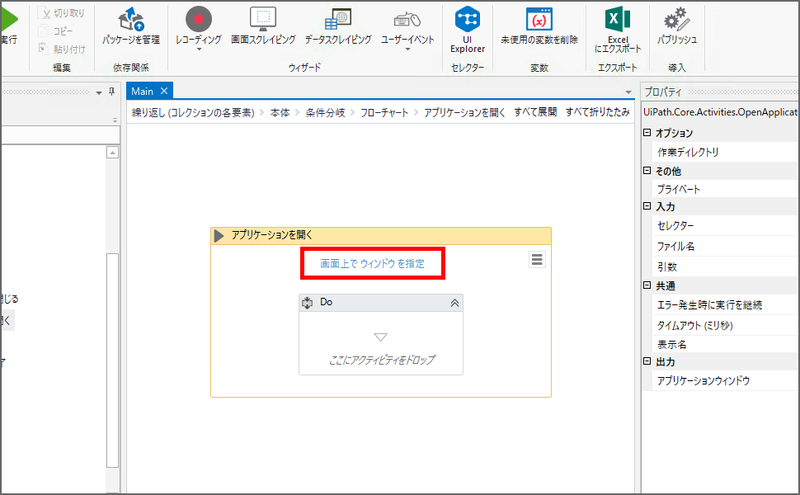The image size is (800, 495).
Task: Select the Do container header text
Action: click(x=326, y=302)
